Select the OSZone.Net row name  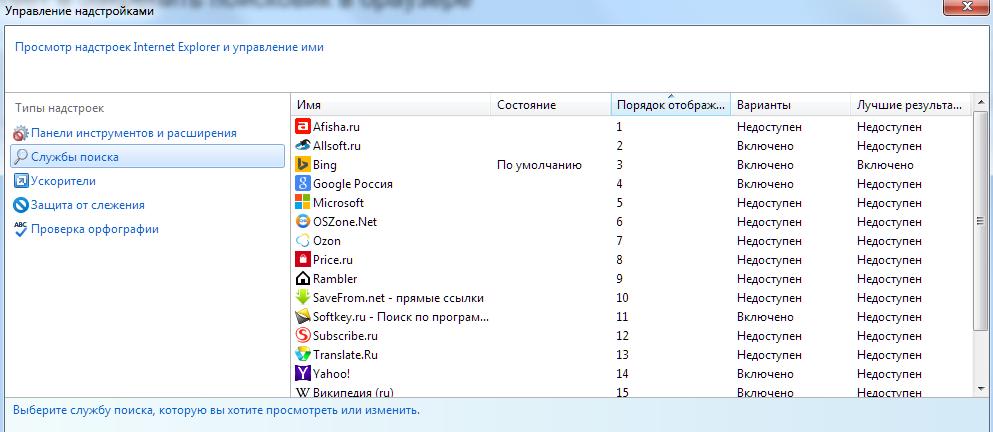pos(345,222)
